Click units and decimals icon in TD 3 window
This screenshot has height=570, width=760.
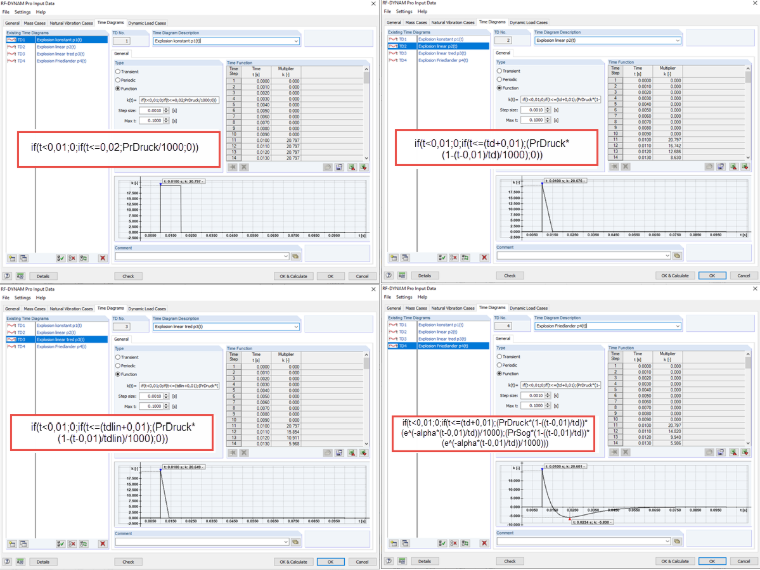(20, 562)
